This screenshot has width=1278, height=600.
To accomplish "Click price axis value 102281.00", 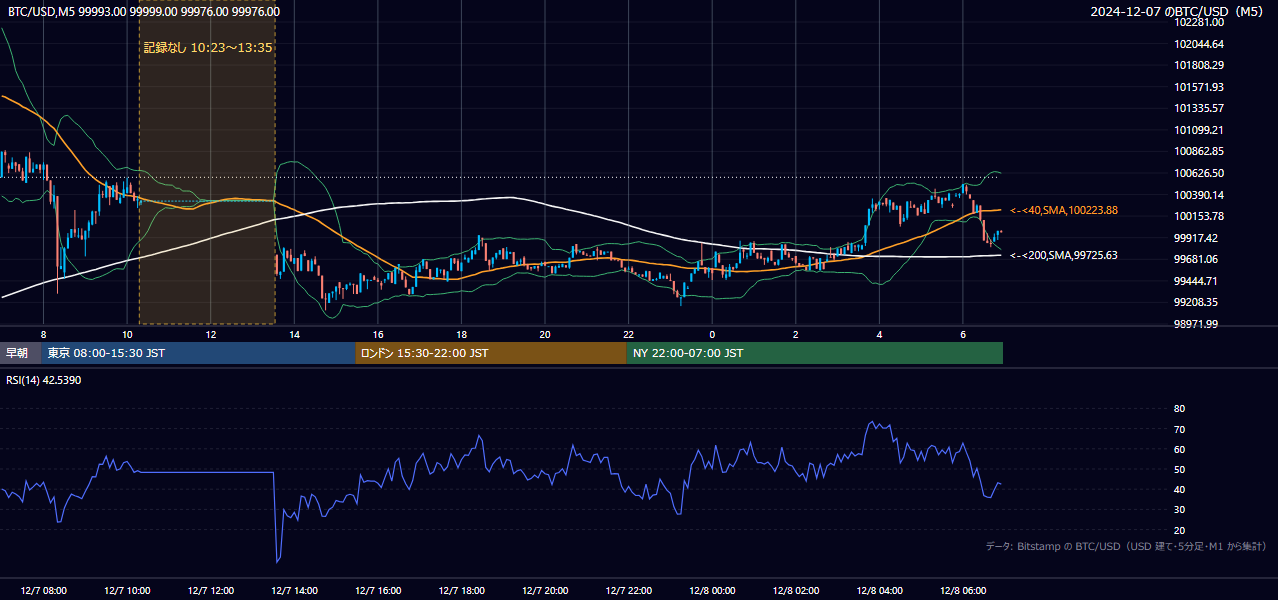I will tap(1199, 22).
